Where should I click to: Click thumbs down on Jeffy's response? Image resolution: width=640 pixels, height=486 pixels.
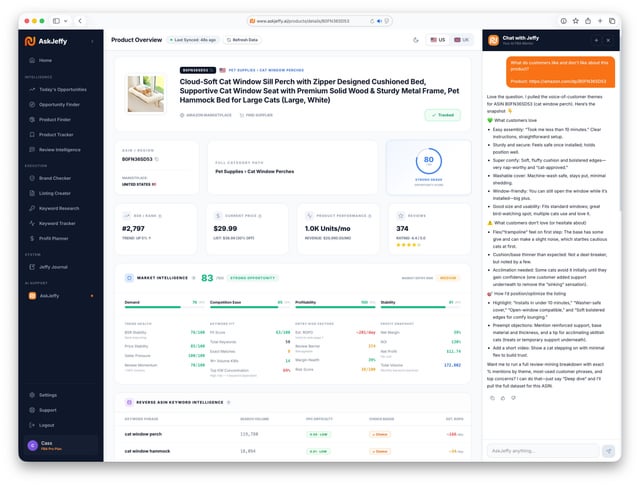click(513, 398)
